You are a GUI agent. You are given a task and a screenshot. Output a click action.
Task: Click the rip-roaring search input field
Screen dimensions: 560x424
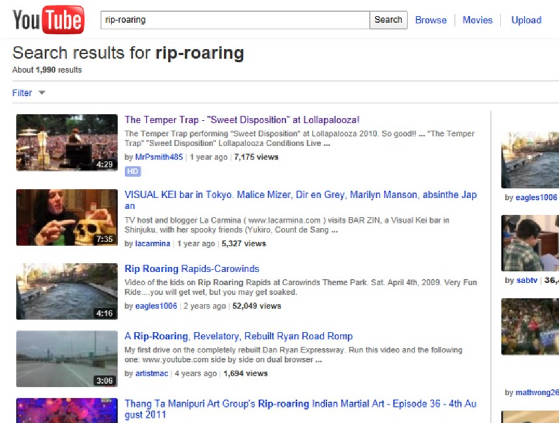click(x=235, y=20)
